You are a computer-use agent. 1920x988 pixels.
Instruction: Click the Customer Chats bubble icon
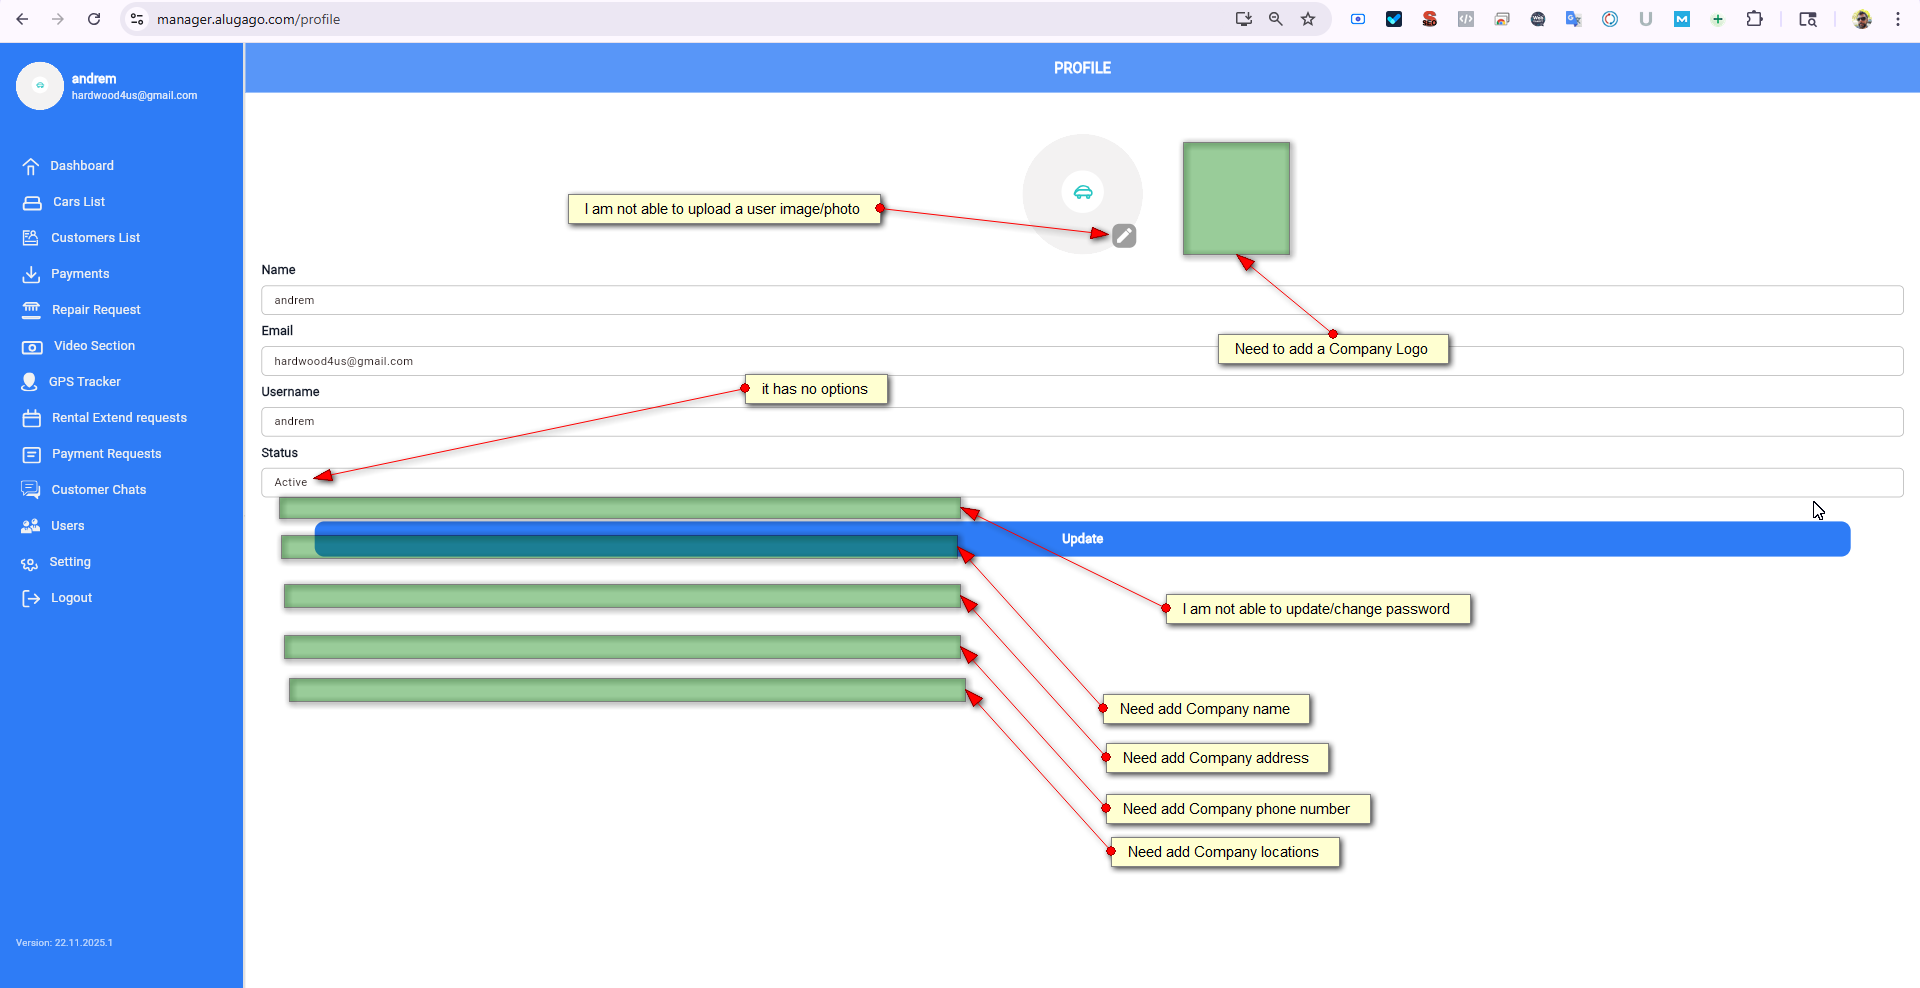coord(31,490)
